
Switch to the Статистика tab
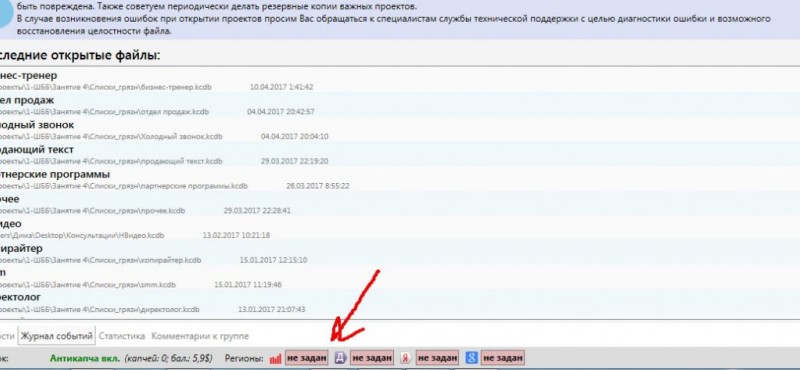click(122, 336)
